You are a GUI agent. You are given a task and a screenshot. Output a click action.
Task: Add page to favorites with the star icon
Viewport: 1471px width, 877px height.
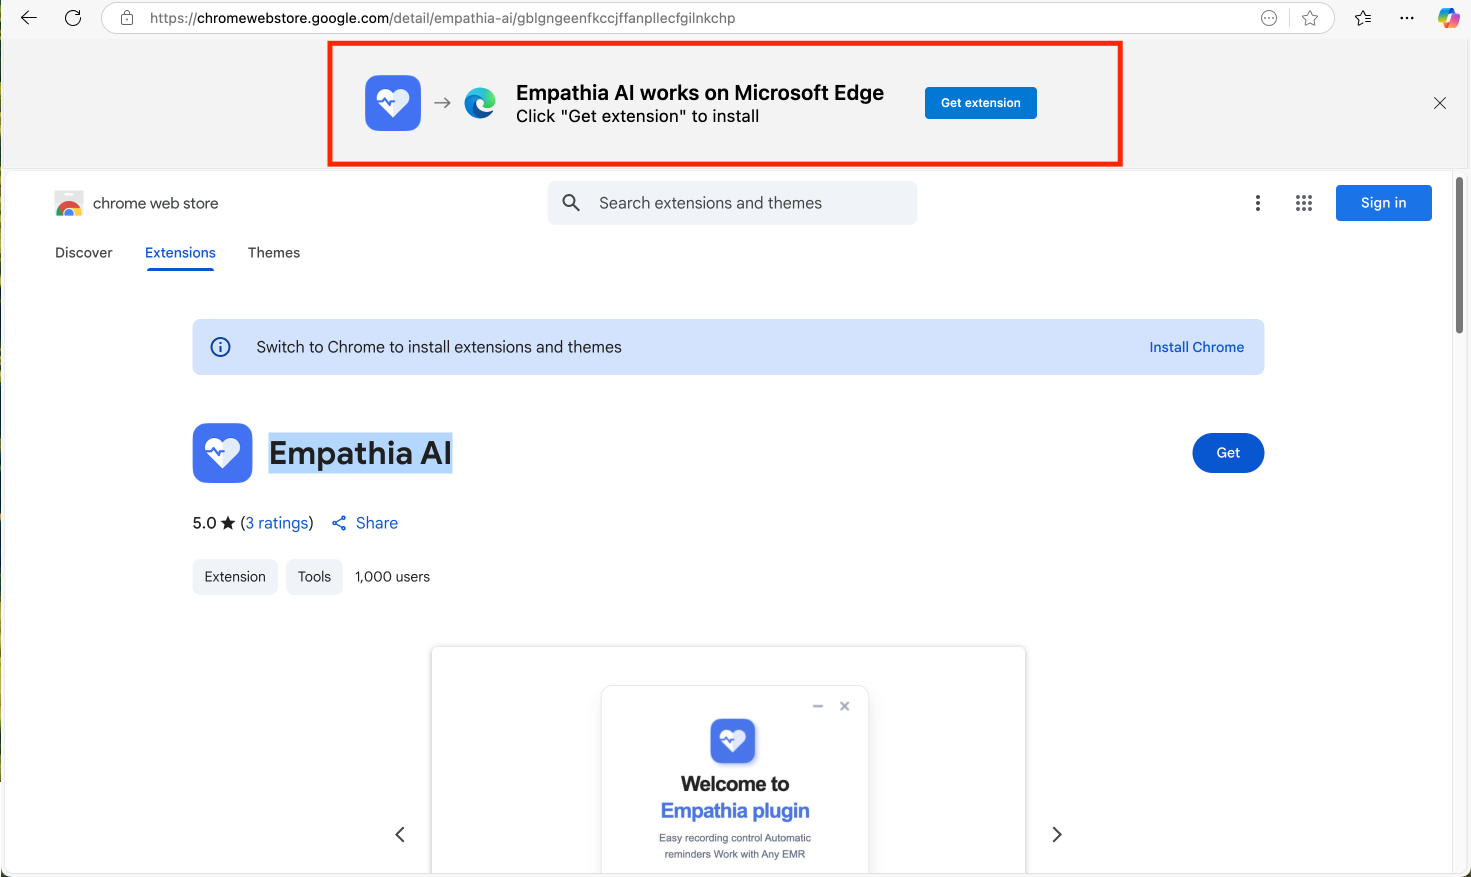(x=1310, y=18)
